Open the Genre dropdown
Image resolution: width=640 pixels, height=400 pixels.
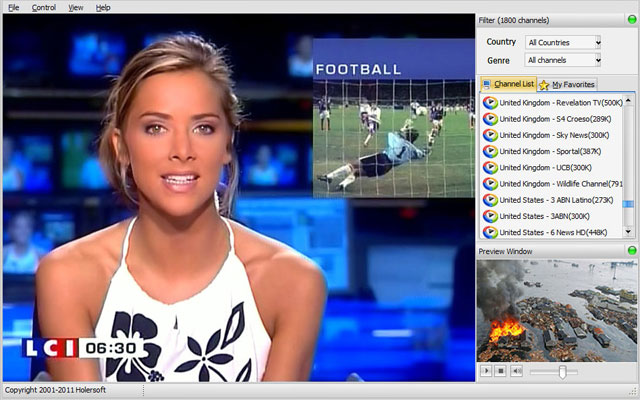562,60
